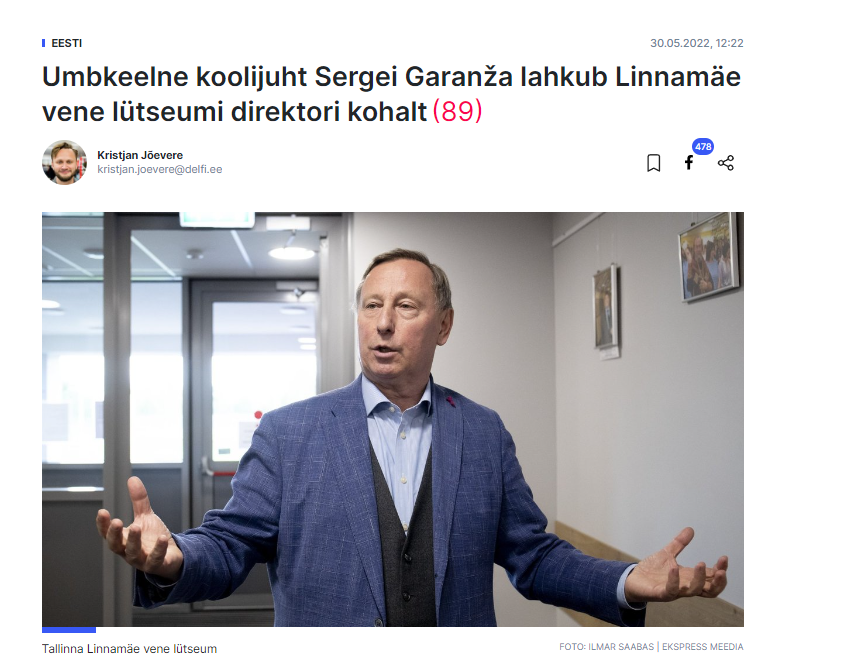The height and width of the screenshot is (672, 846).
Task: Click the EKSPRESS MEEDIA credit
Action: coord(702,647)
